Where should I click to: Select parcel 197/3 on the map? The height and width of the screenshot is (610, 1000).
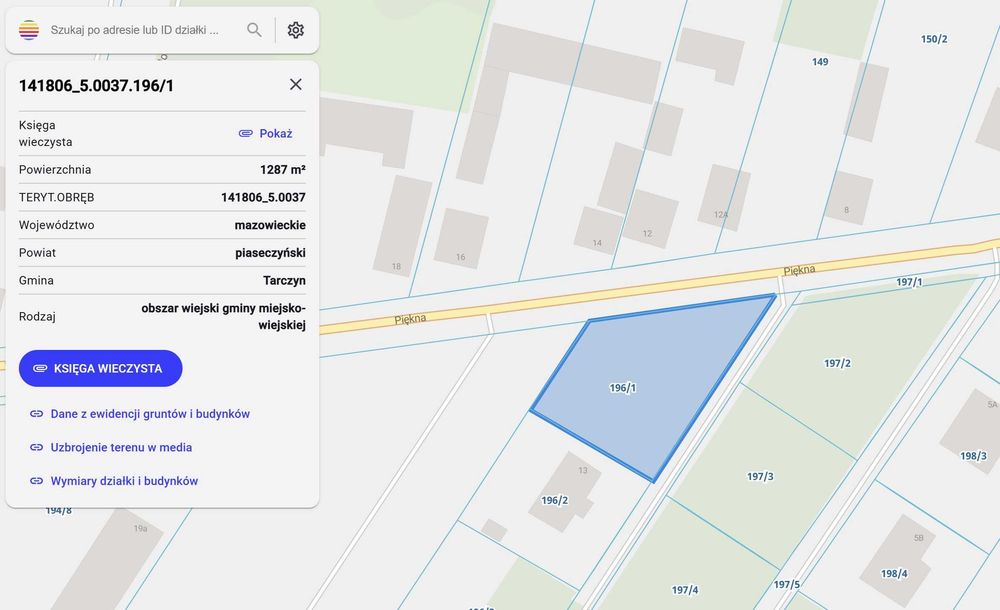point(760,477)
